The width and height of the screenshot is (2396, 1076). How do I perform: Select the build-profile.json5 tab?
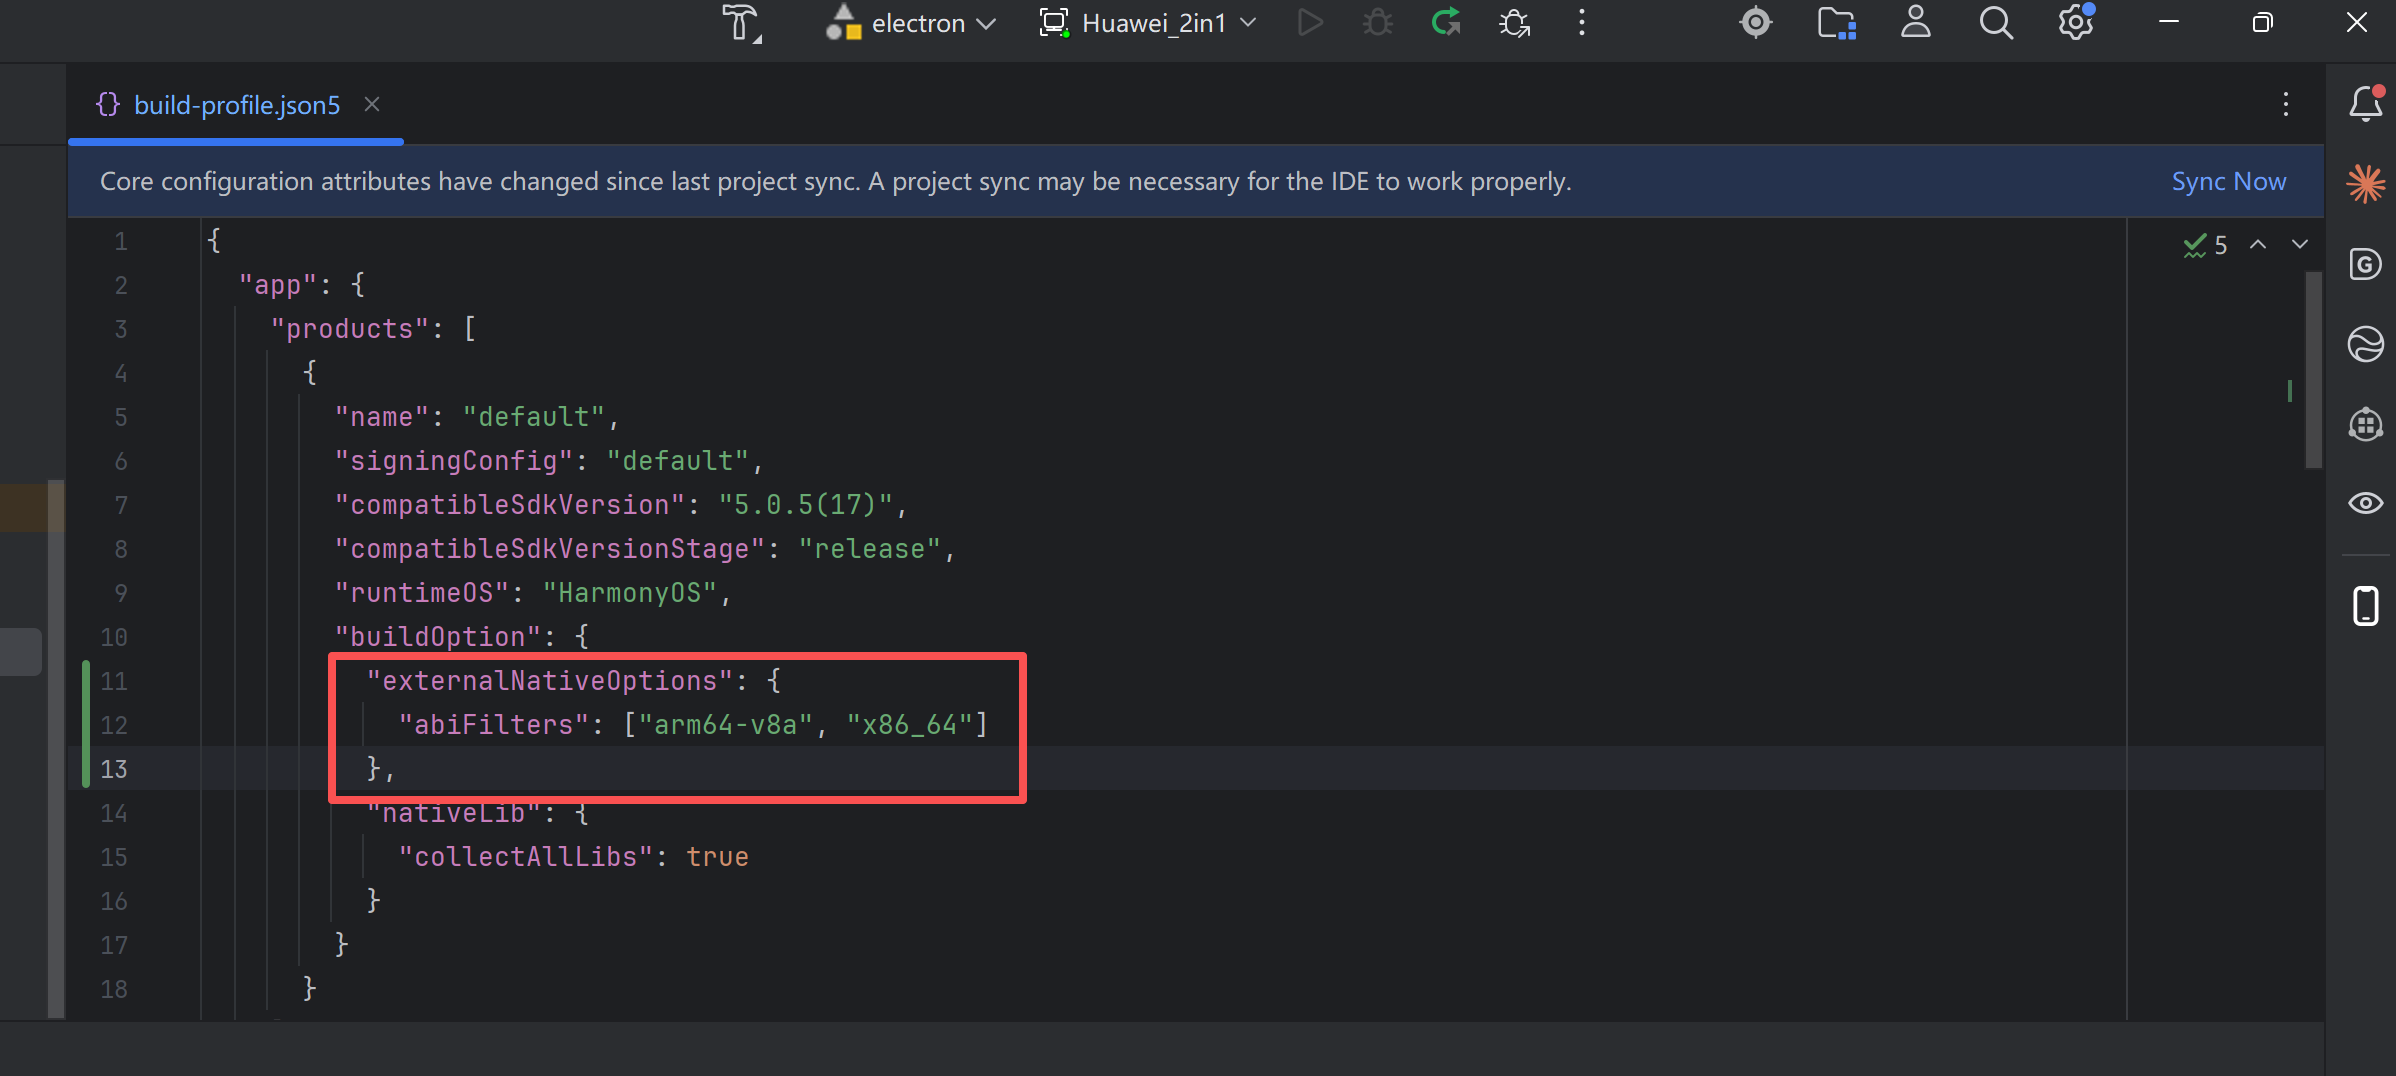tap(237, 105)
